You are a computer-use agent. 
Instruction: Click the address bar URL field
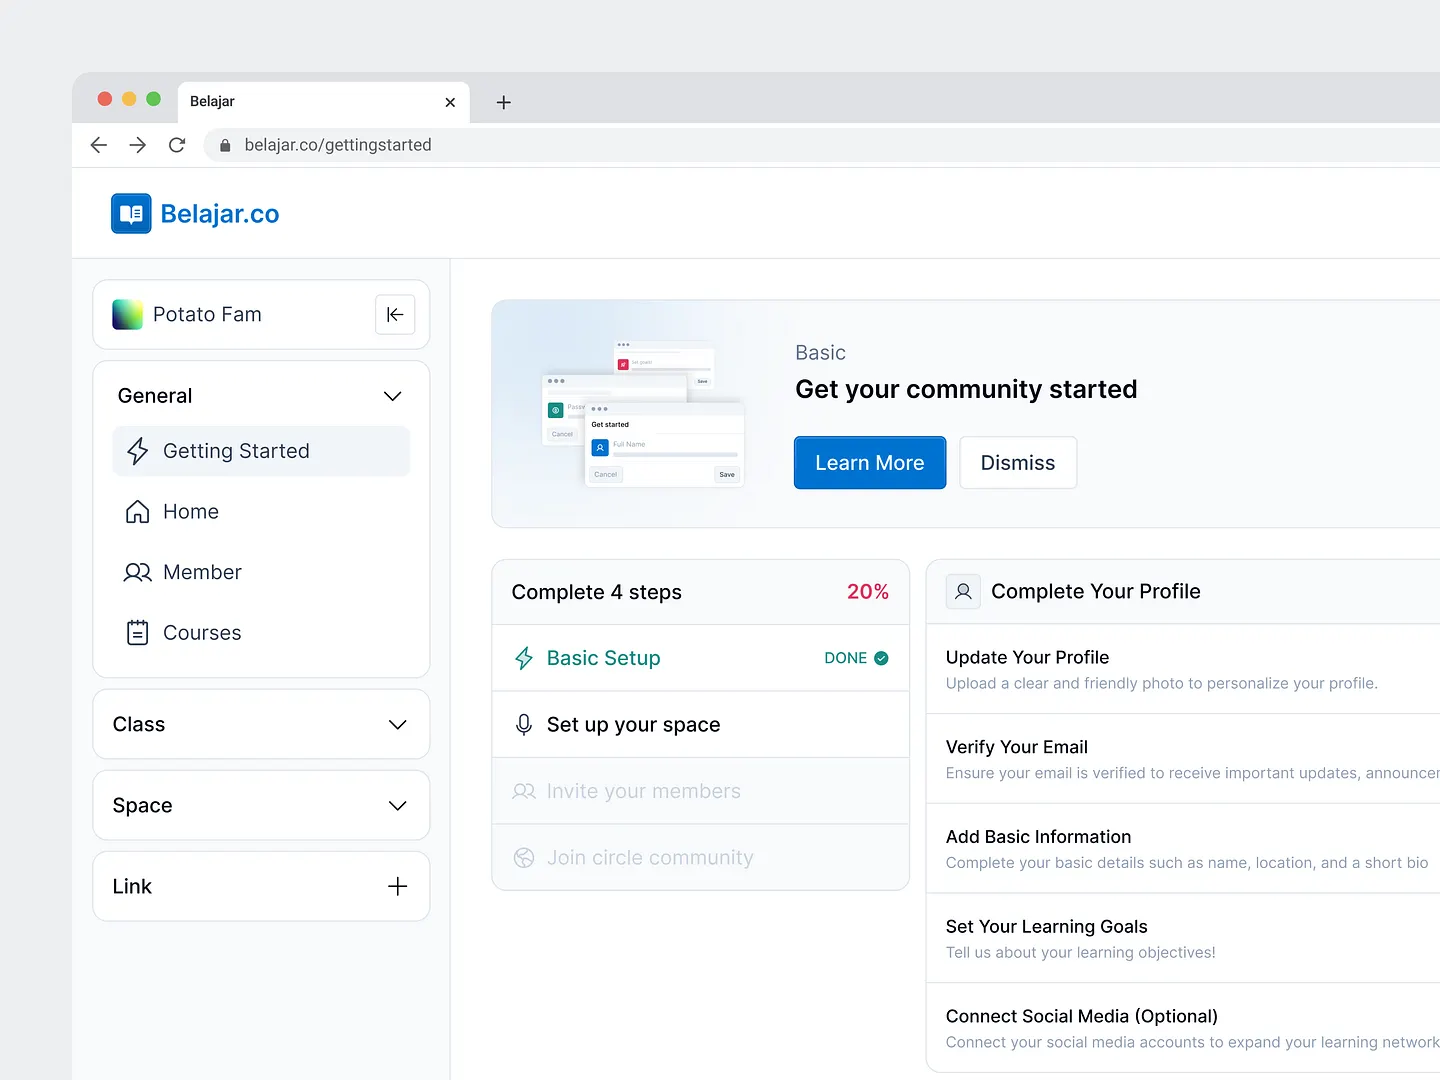pyautogui.click(x=822, y=145)
